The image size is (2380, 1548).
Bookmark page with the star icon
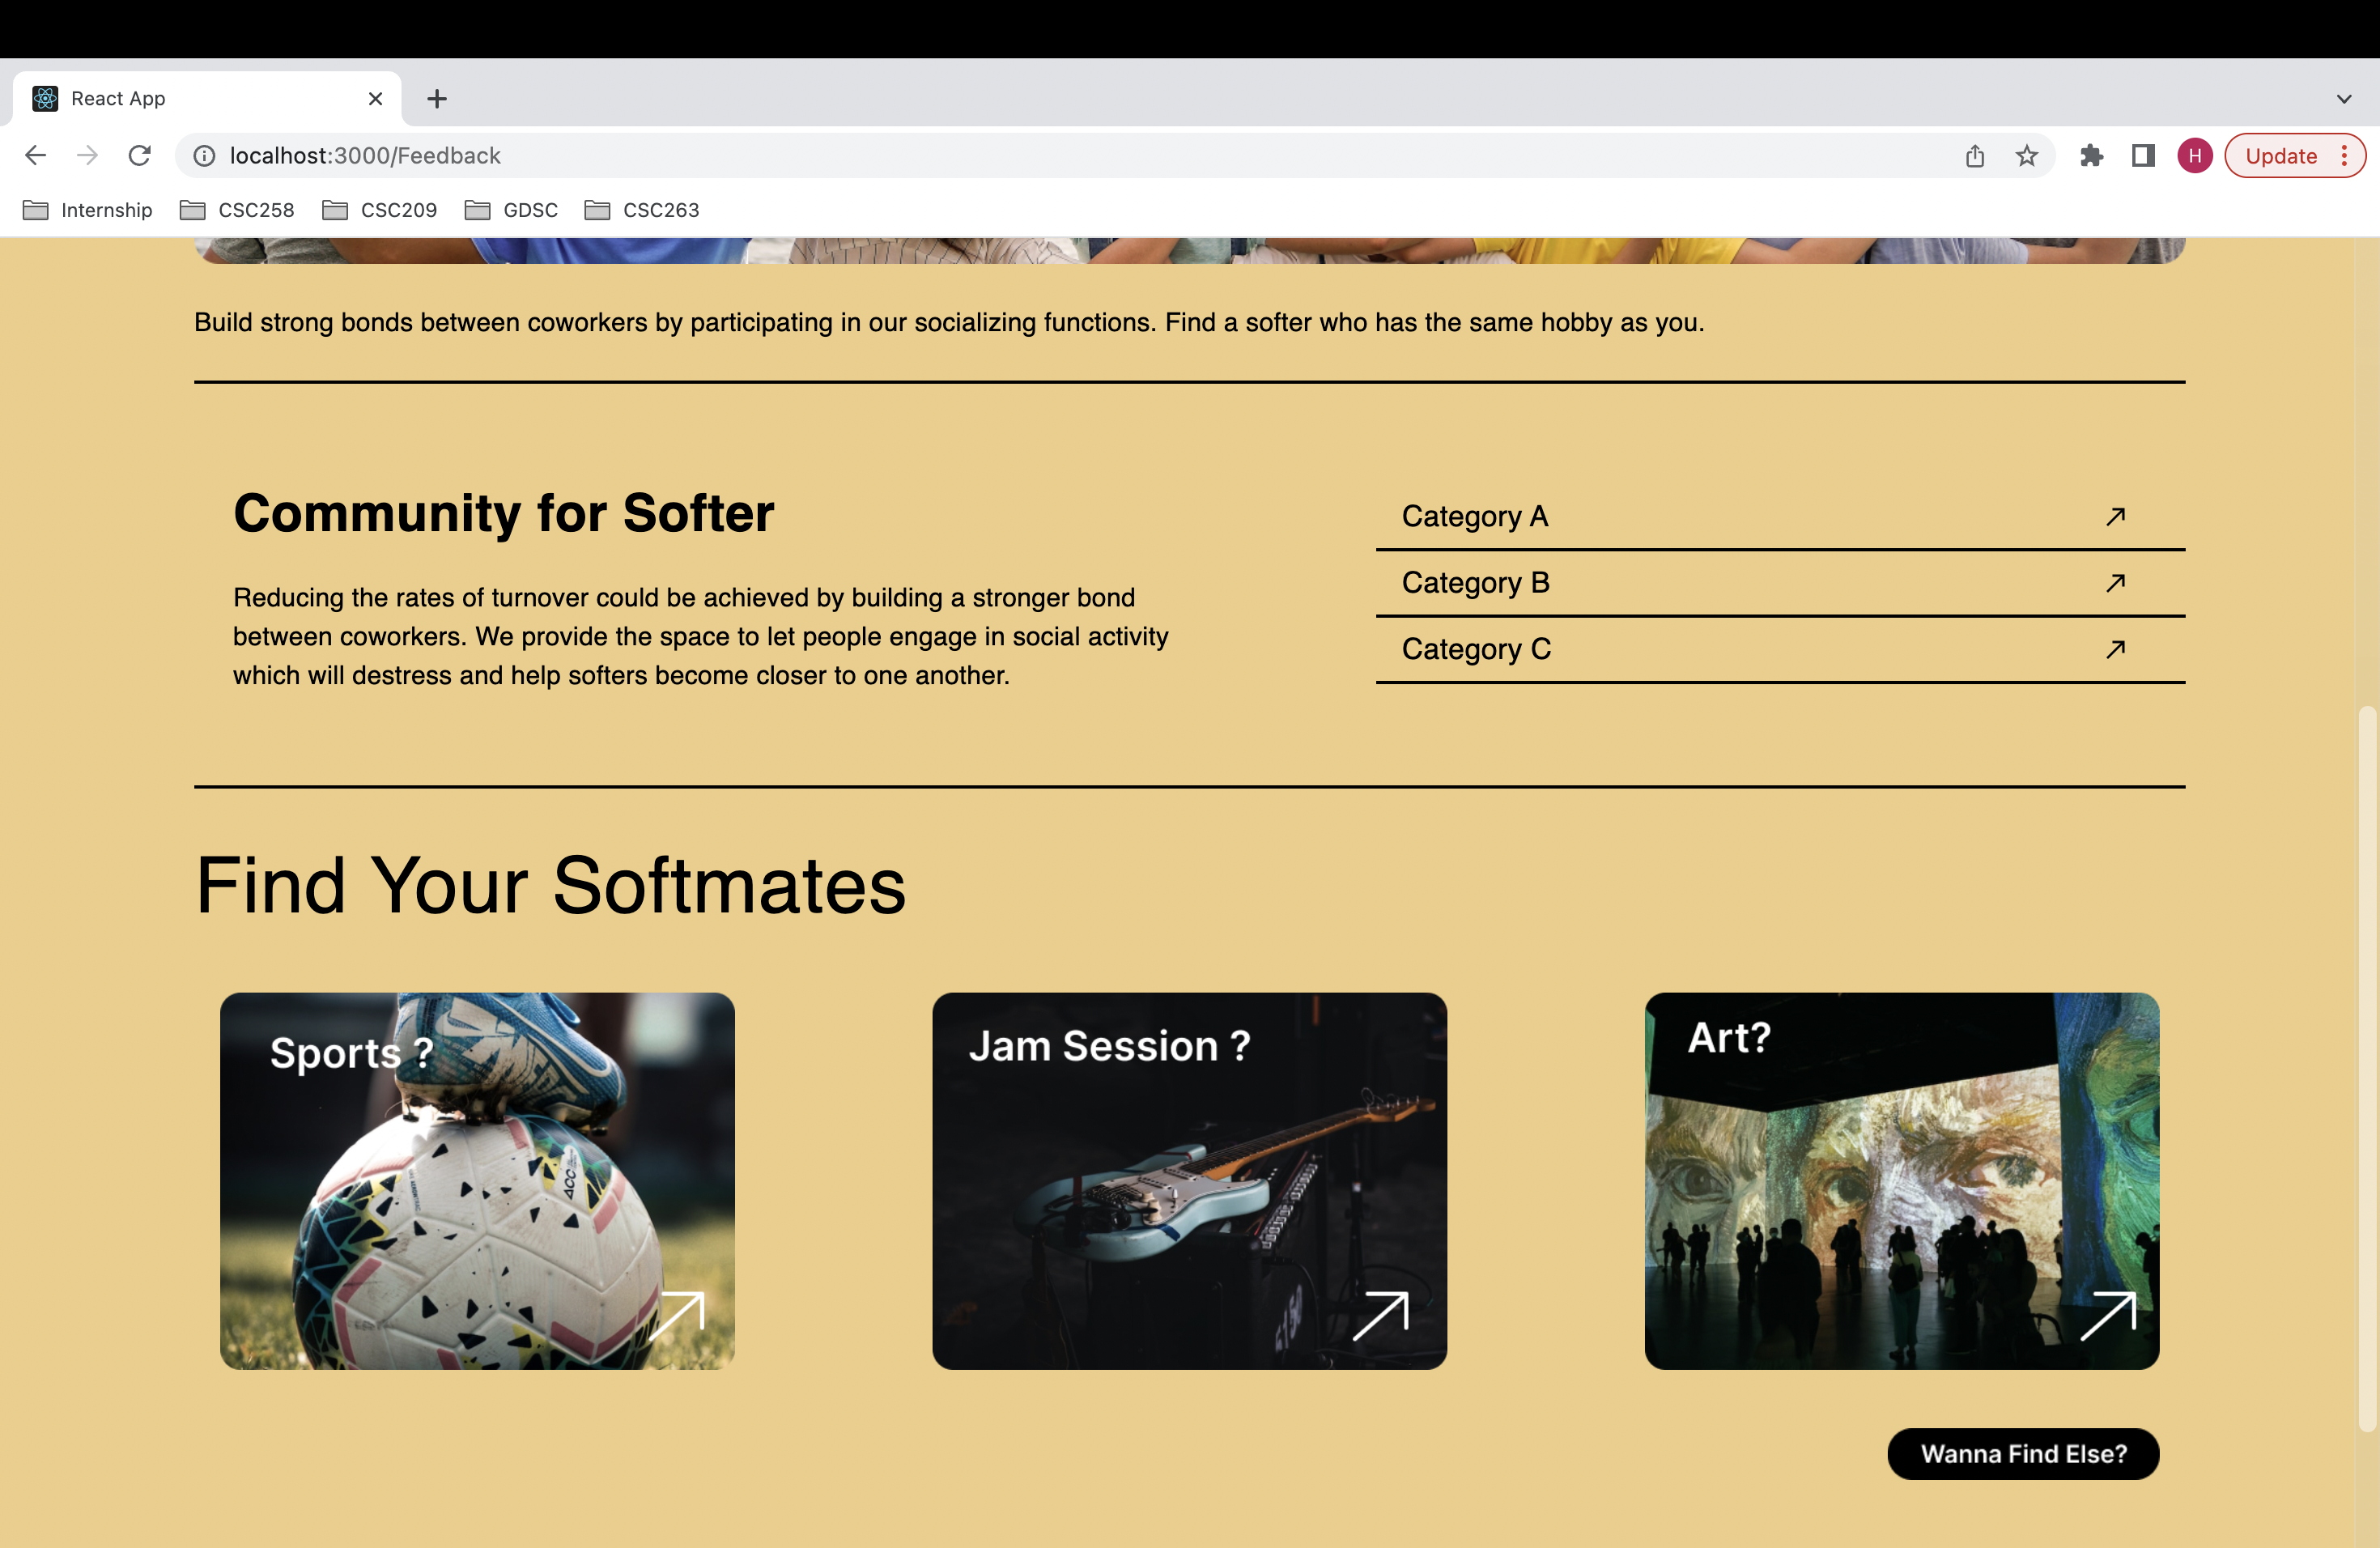tap(2026, 156)
